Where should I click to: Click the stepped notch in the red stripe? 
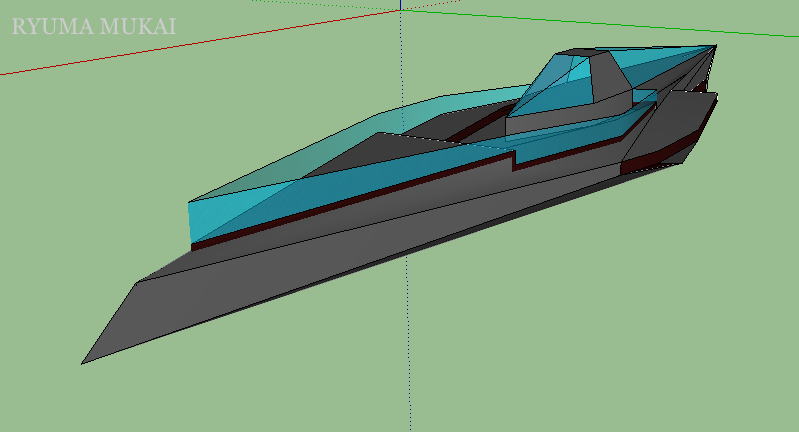click(x=512, y=159)
